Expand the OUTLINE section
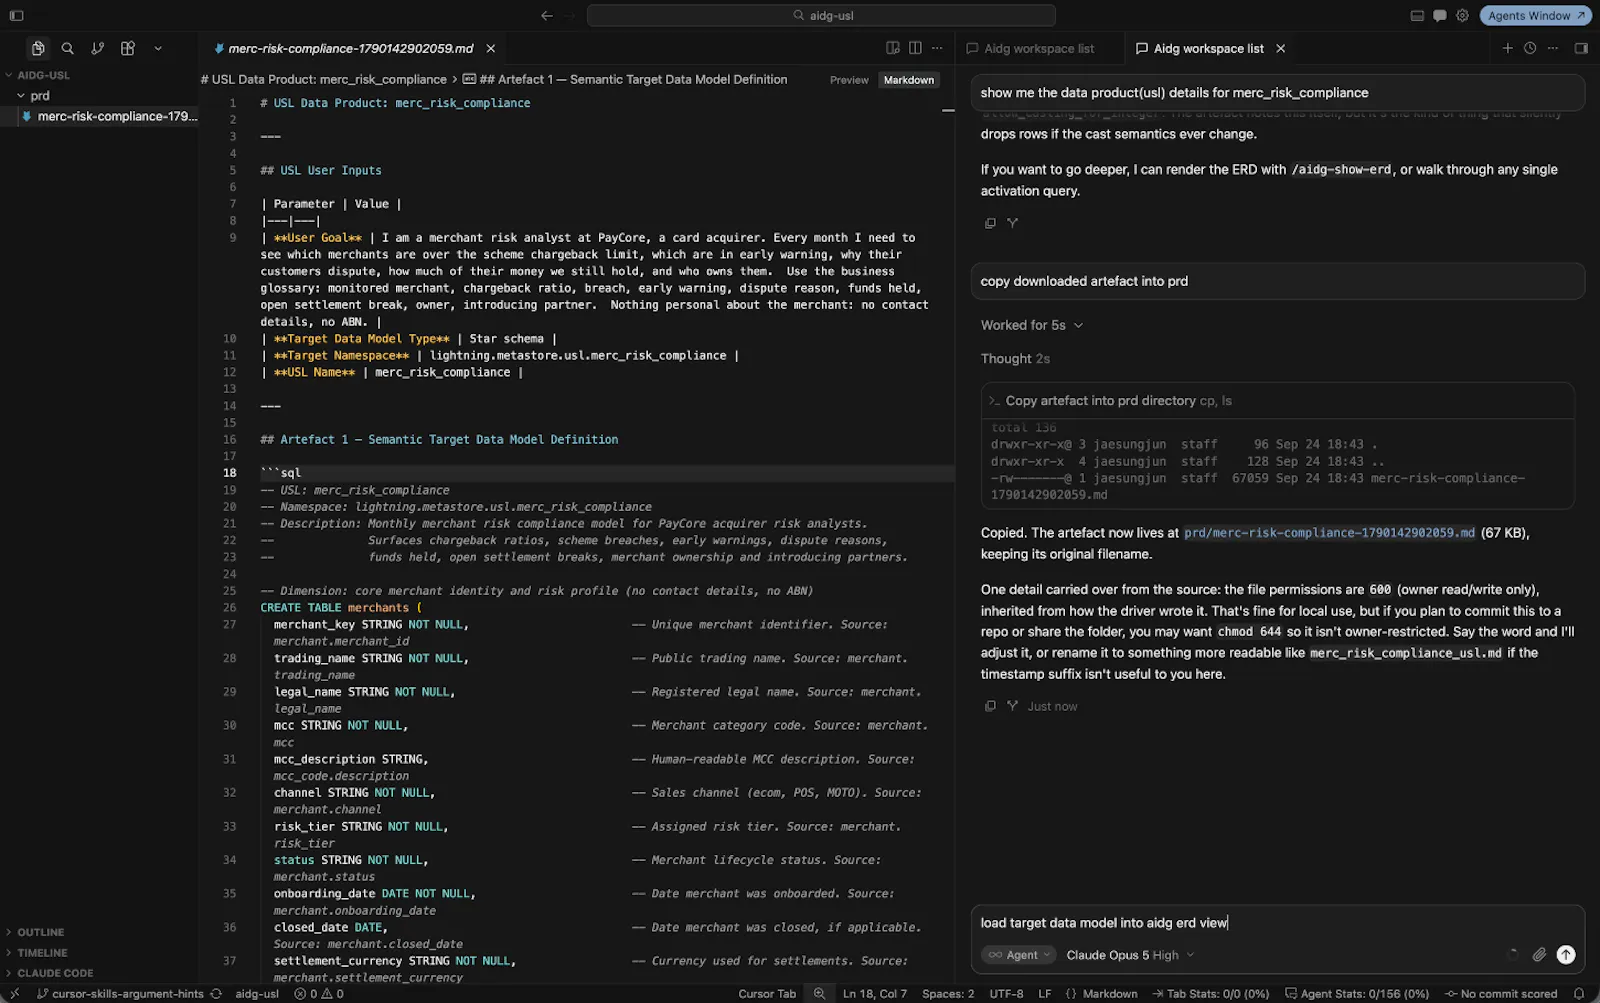 coord(40,932)
